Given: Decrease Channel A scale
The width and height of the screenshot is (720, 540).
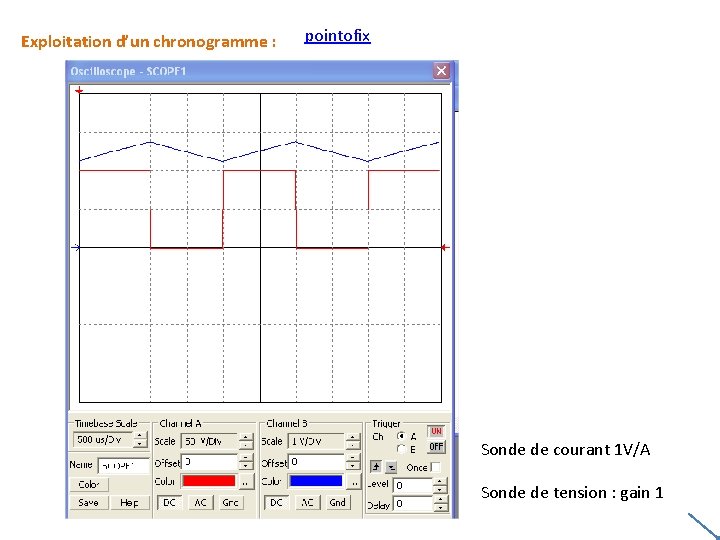Looking at the screenshot, I should [246, 445].
